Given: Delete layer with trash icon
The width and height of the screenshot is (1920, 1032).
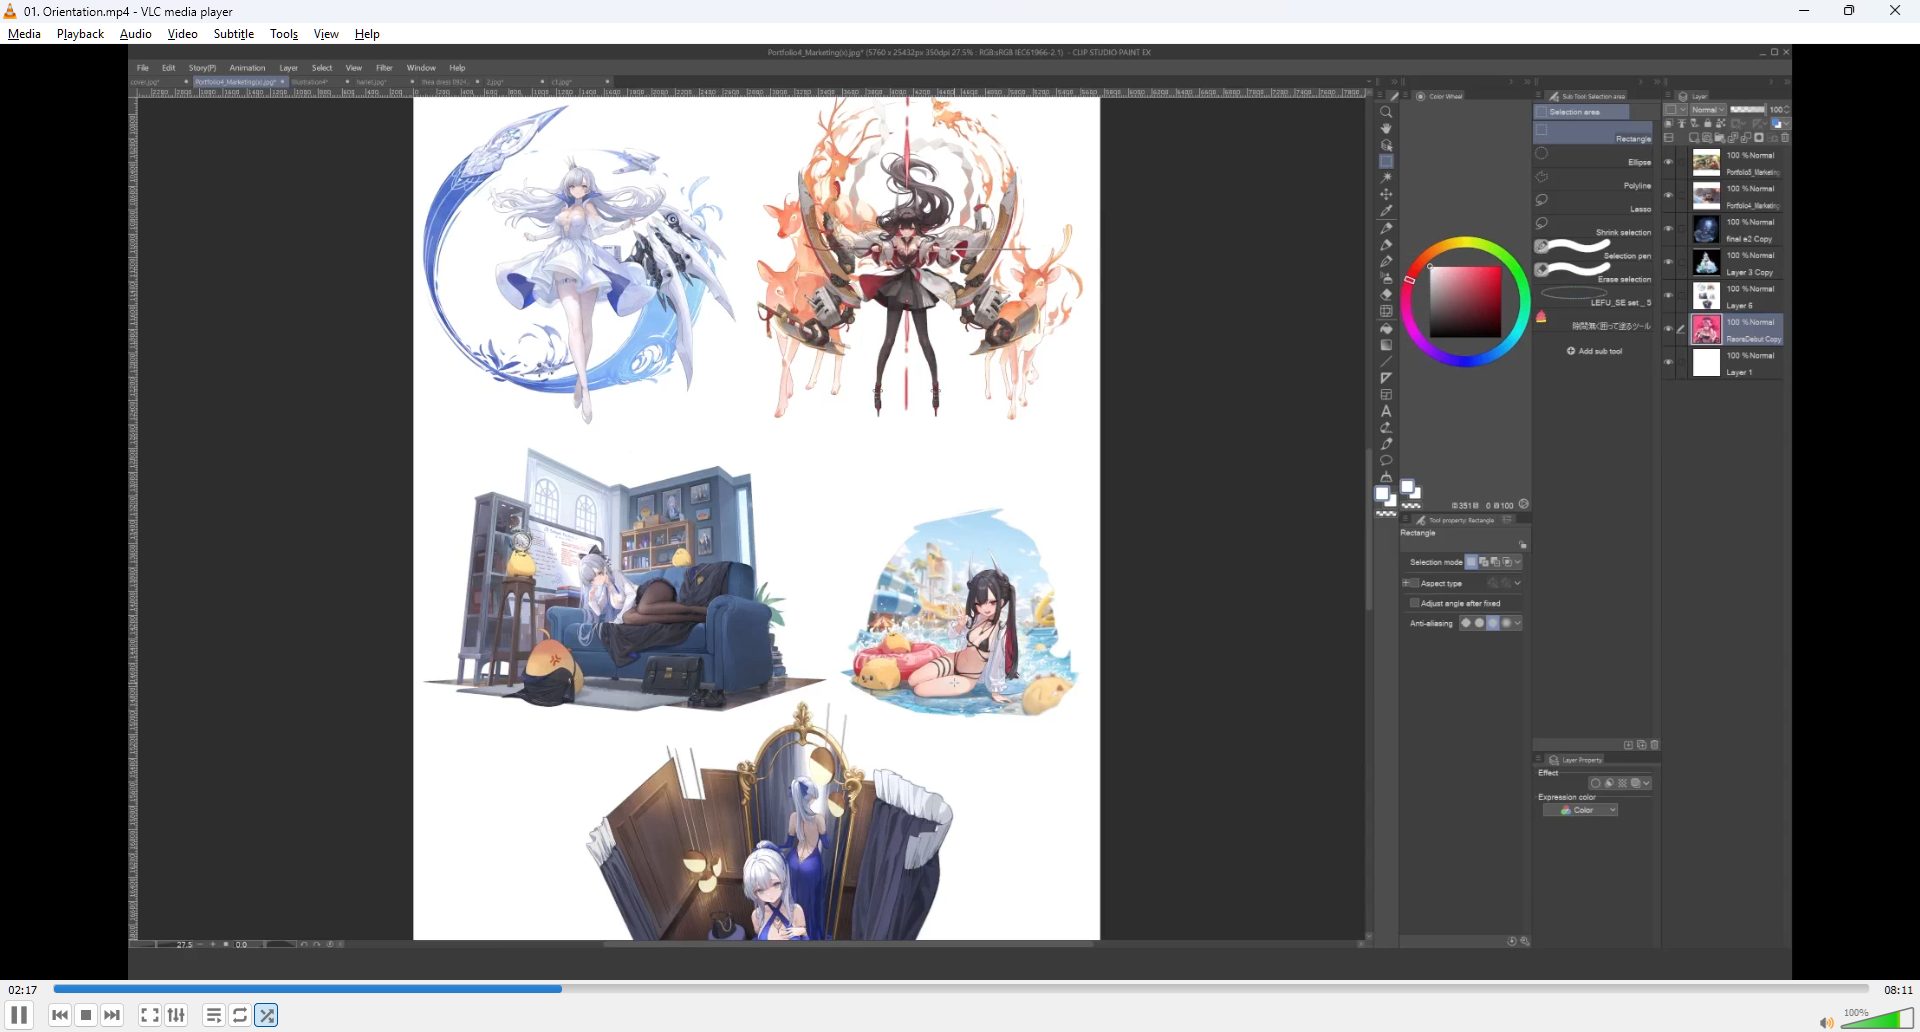Looking at the screenshot, I should 1785,138.
